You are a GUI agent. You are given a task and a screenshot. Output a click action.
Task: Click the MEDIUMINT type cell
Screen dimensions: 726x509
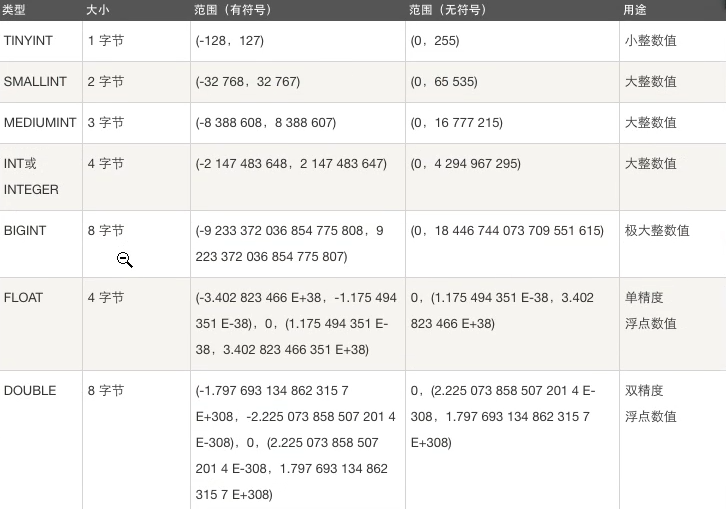40,123
